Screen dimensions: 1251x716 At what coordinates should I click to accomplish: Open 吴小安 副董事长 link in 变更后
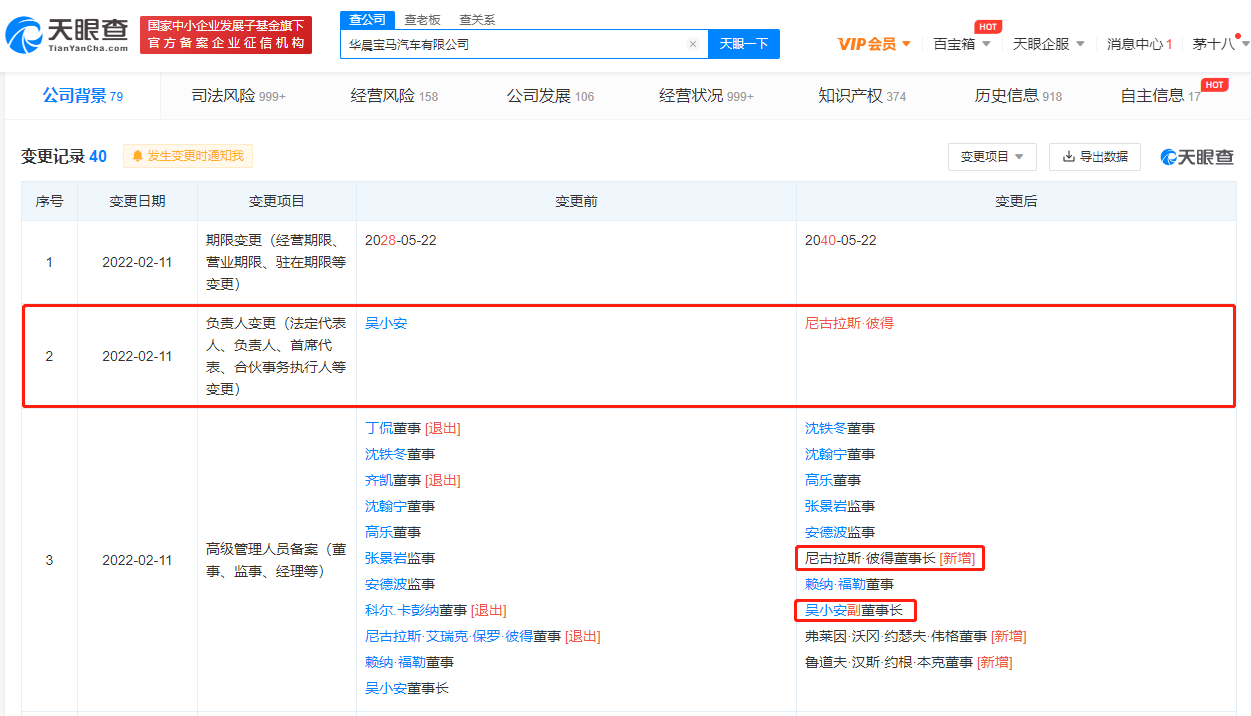[826, 610]
